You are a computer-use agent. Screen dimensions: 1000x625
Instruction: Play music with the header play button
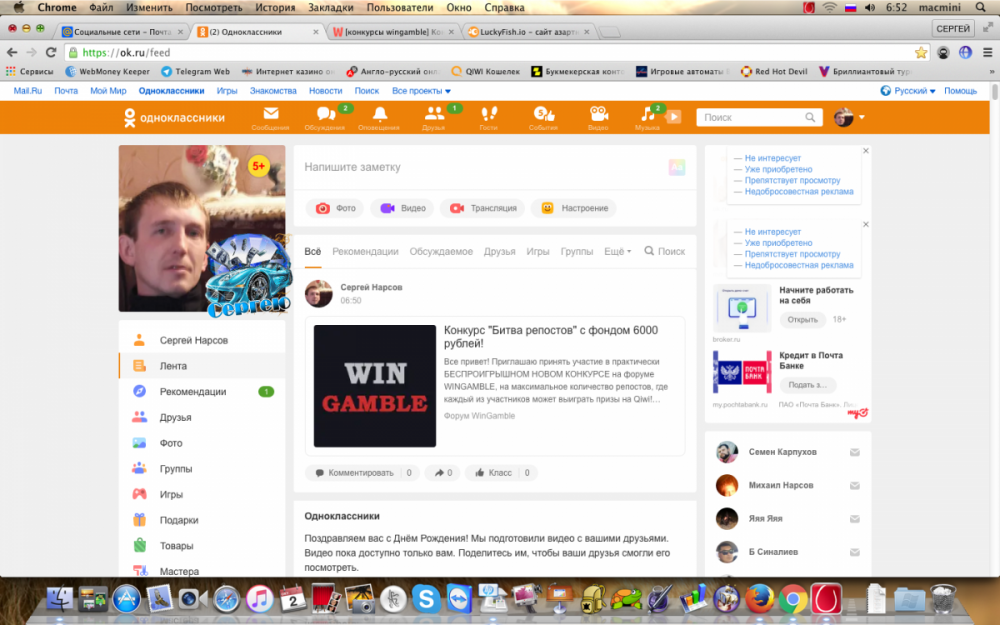coord(674,117)
